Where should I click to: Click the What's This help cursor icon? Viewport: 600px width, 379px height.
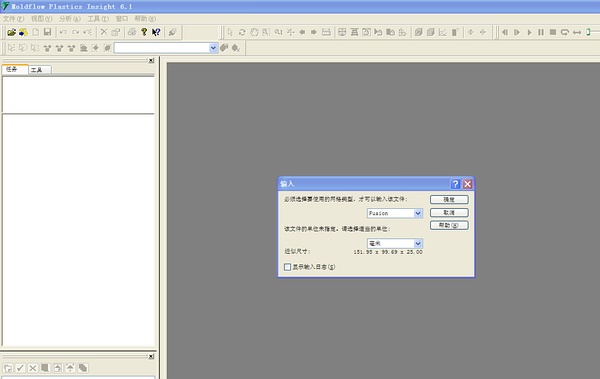156,32
